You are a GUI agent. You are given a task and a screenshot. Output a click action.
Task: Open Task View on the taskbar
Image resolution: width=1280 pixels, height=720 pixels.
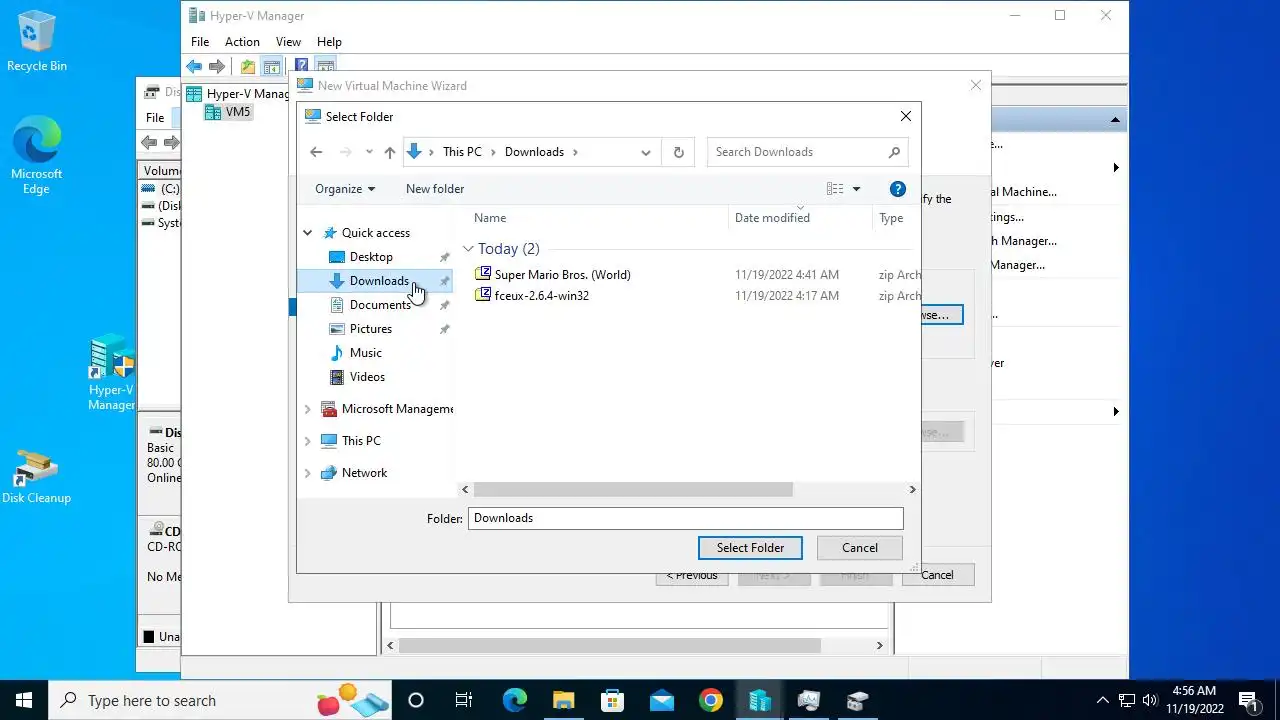pos(464,700)
